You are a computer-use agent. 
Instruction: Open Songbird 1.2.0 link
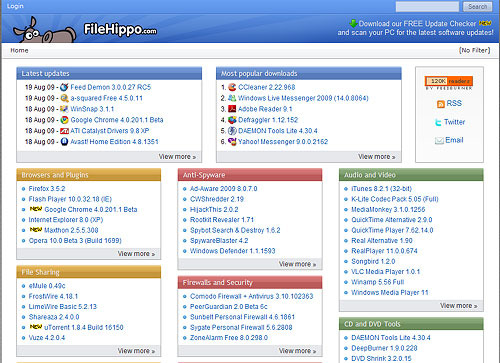(x=373, y=261)
